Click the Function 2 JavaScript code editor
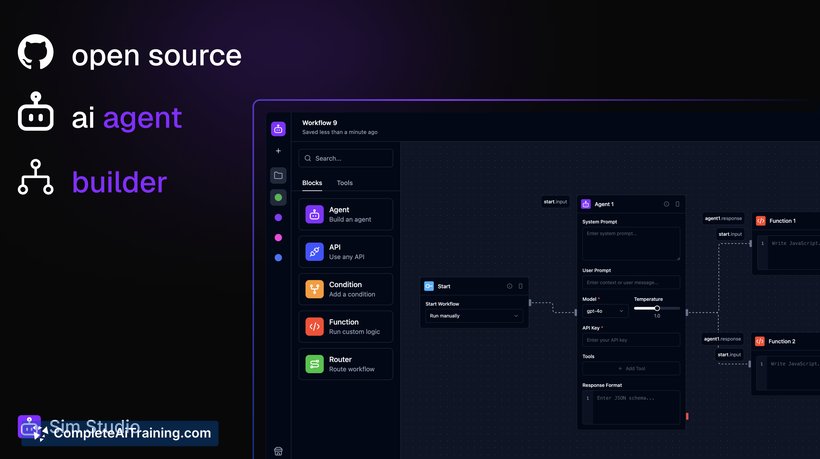 [x=788, y=373]
